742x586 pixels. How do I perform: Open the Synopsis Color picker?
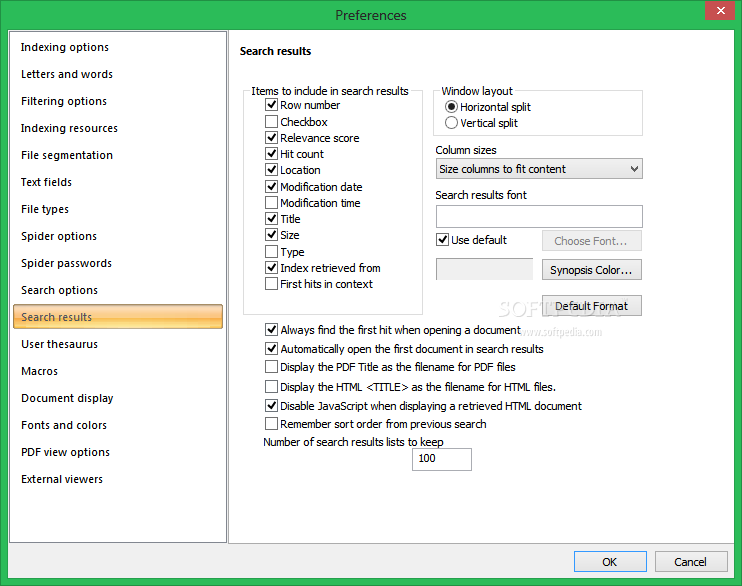point(592,270)
